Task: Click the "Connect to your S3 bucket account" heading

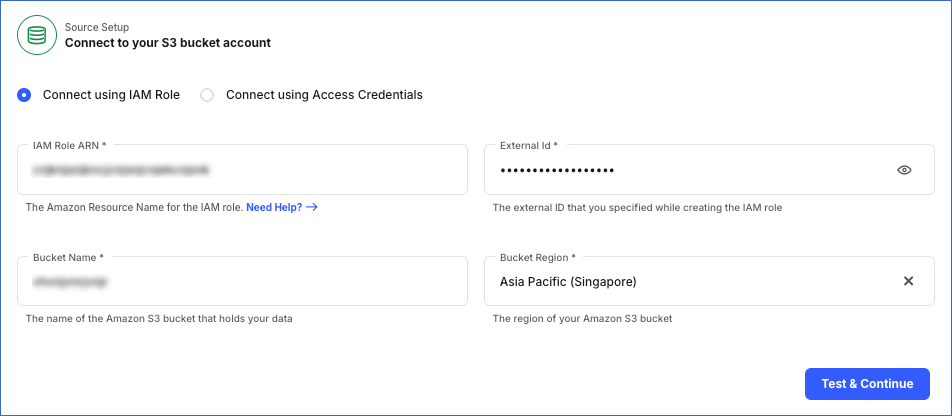Action: point(168,43)
